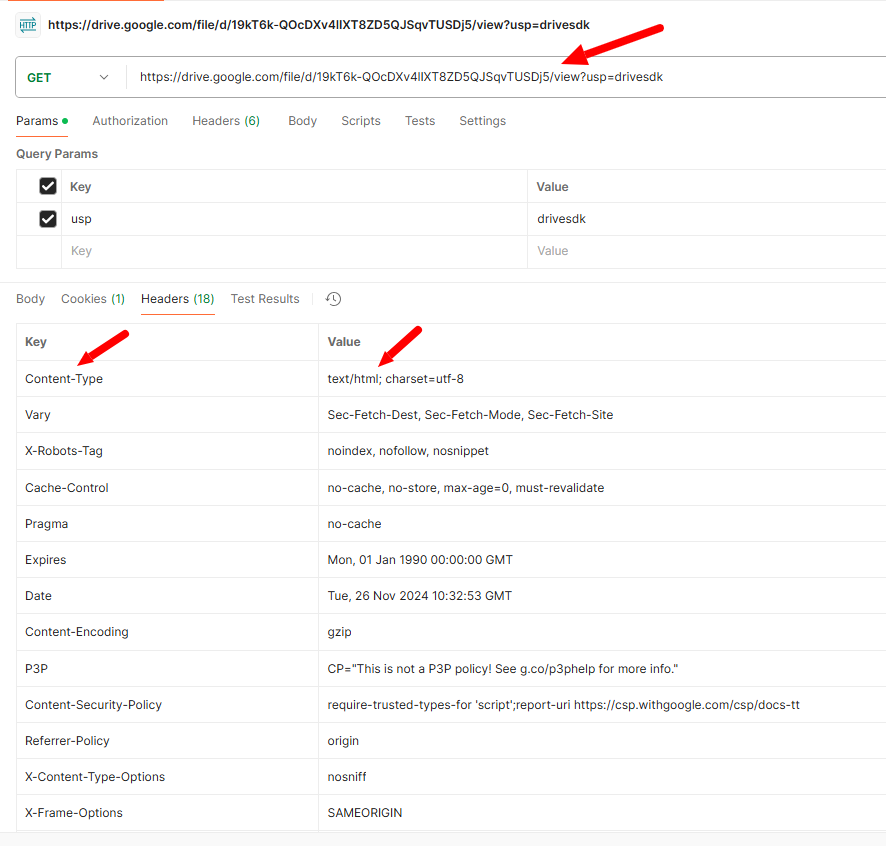Open the Test Results tab
The height and width of the screenshot is (846, 886).
point(265,299)
